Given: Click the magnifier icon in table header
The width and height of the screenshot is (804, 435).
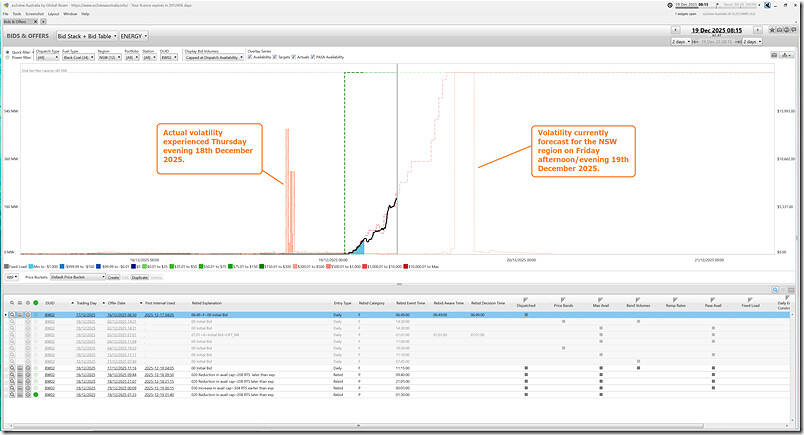Looking at the screenshot, I should (x=14, y=301).
